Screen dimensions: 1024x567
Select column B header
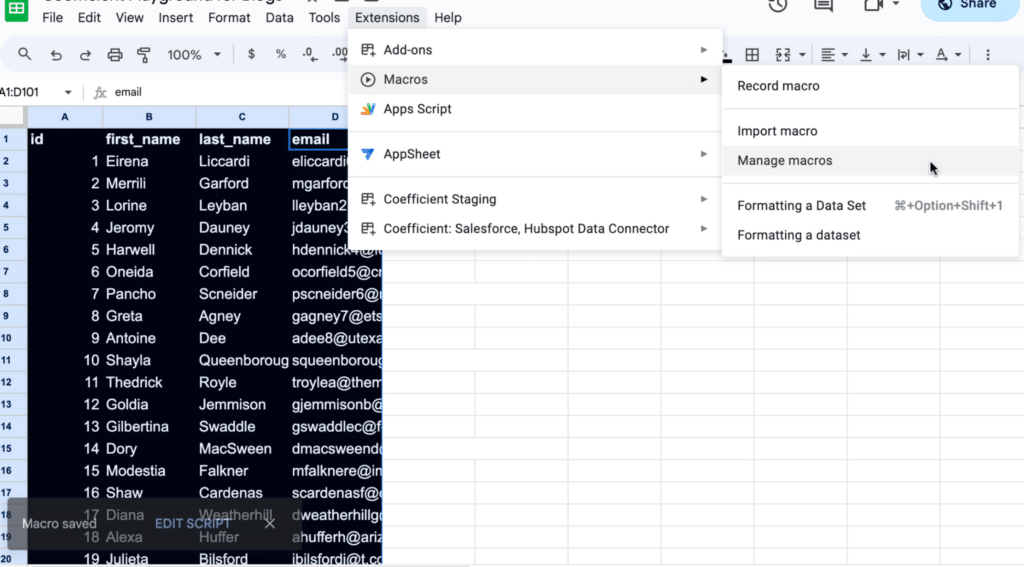(x=149, y=117)
